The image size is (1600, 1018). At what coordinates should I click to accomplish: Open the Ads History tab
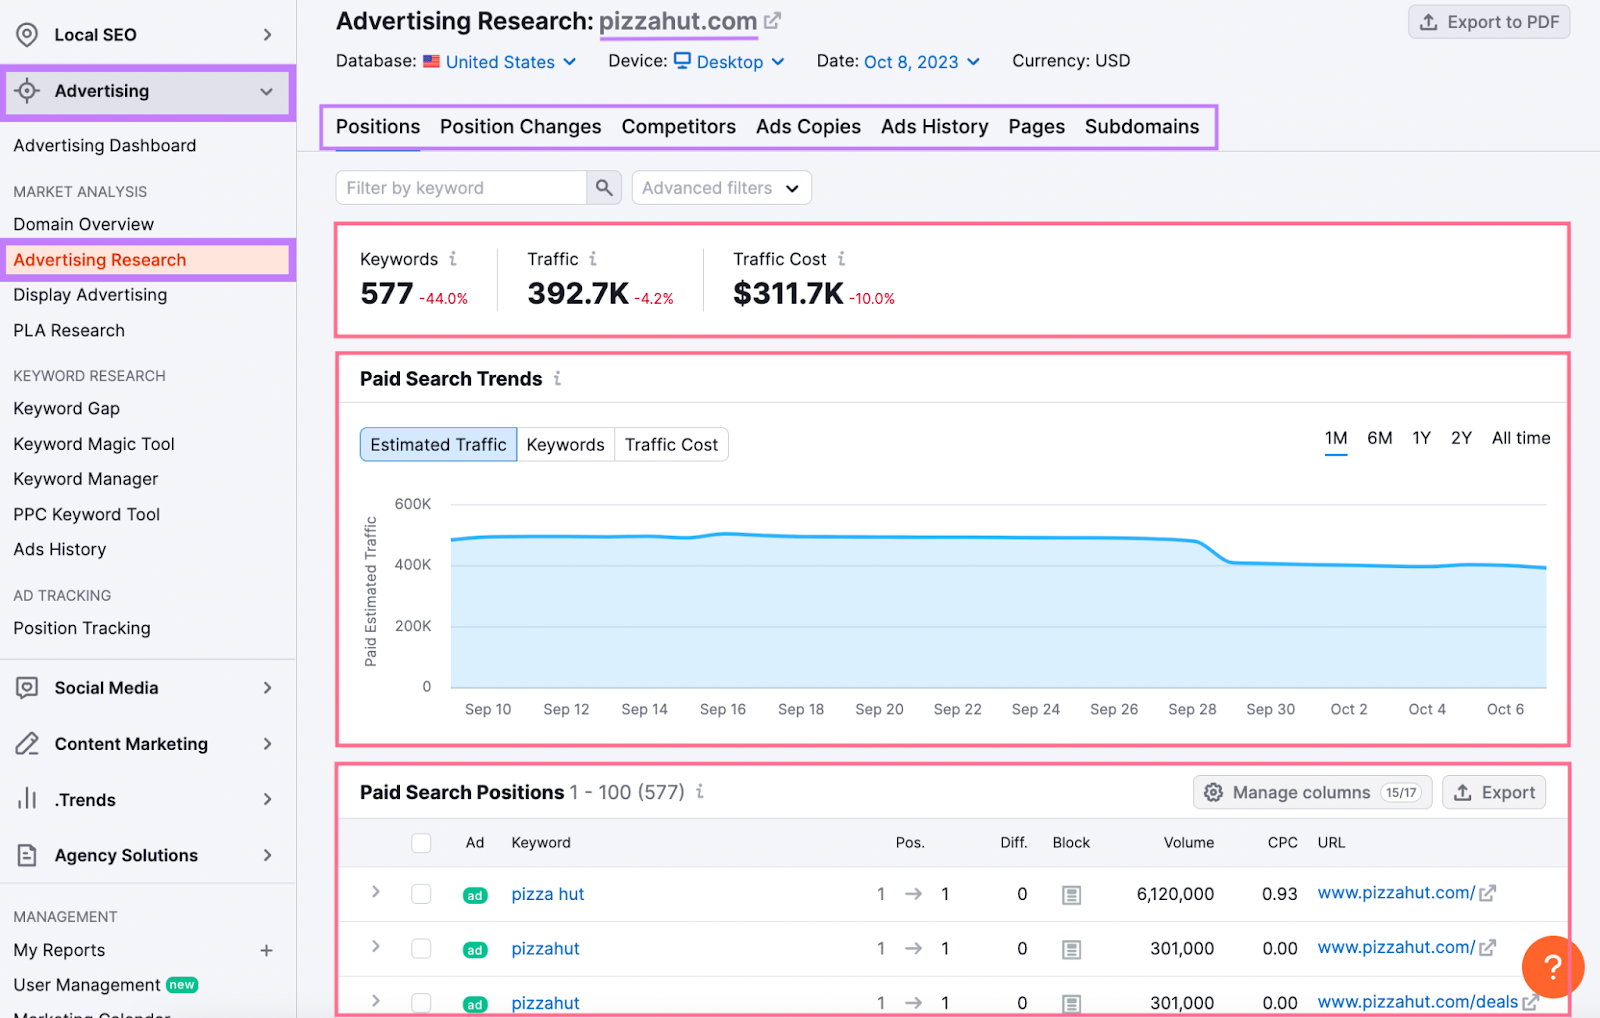934,127
